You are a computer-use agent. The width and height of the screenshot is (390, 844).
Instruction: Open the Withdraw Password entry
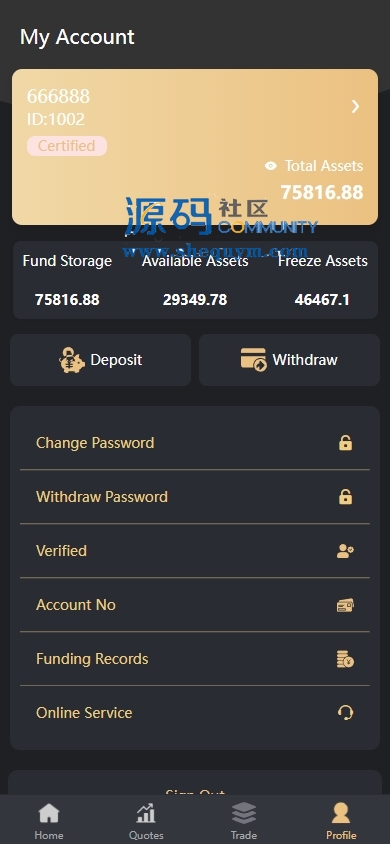coord(195,497)
